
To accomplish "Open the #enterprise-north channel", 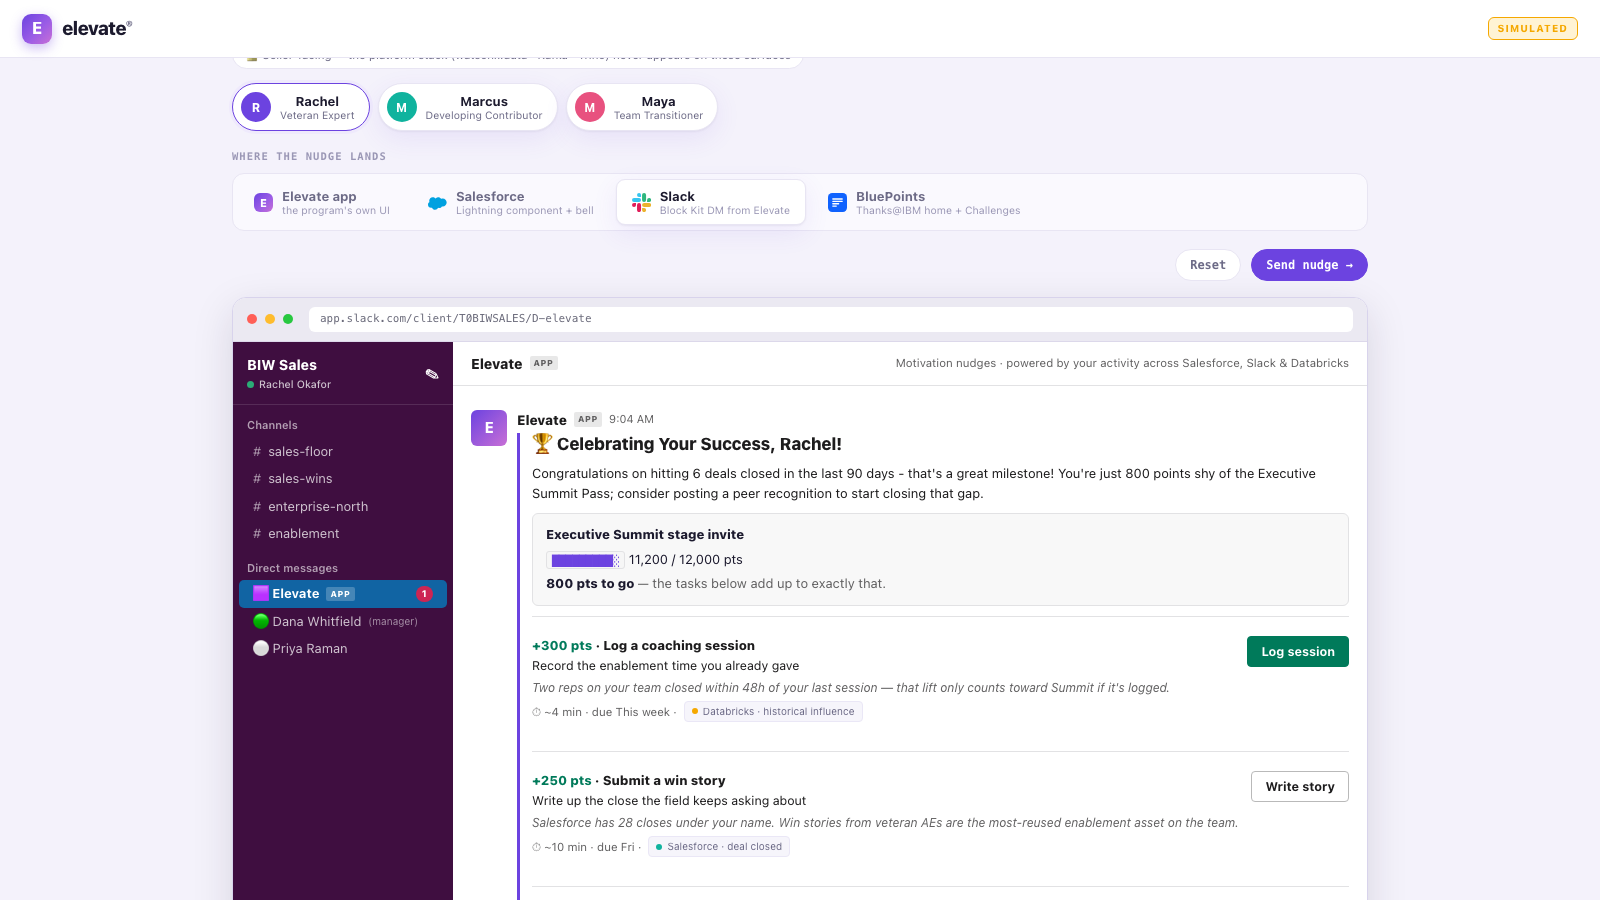I will (x=343, y=507).
